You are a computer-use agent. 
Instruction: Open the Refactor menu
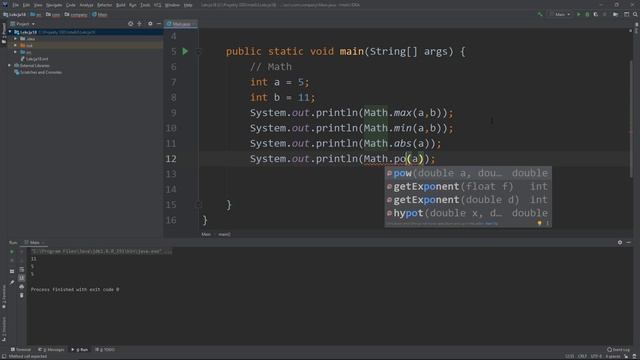[x=104, y=5]
